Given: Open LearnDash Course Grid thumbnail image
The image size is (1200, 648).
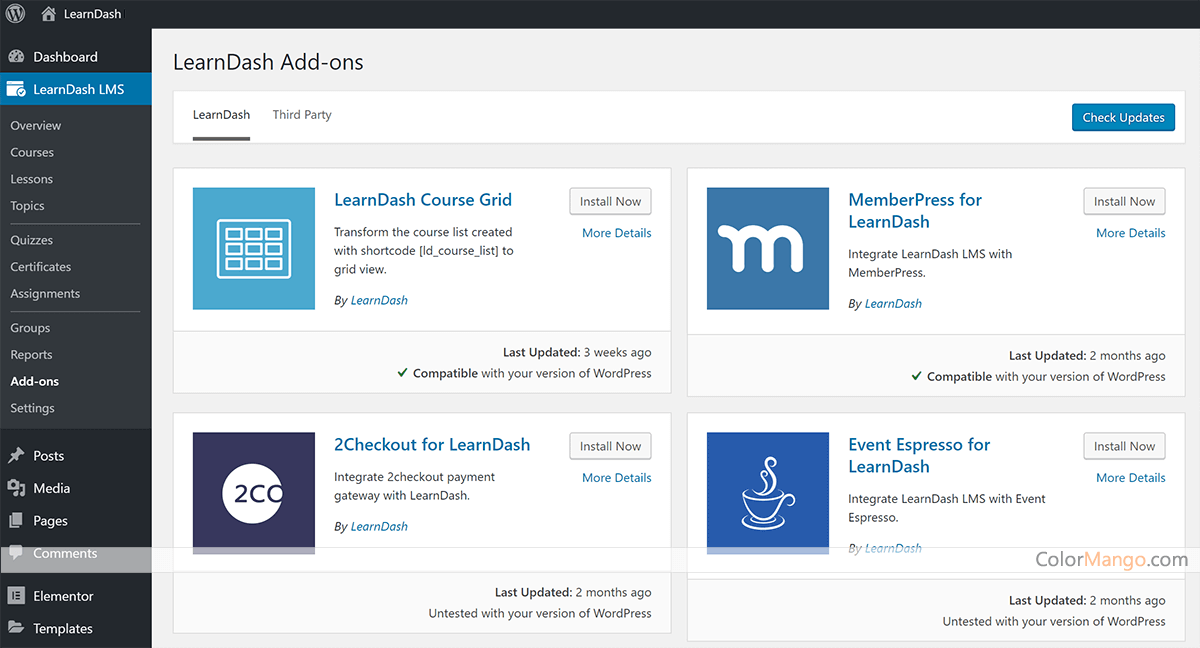Looking at the screenshot, I should (x=254, y=249).
